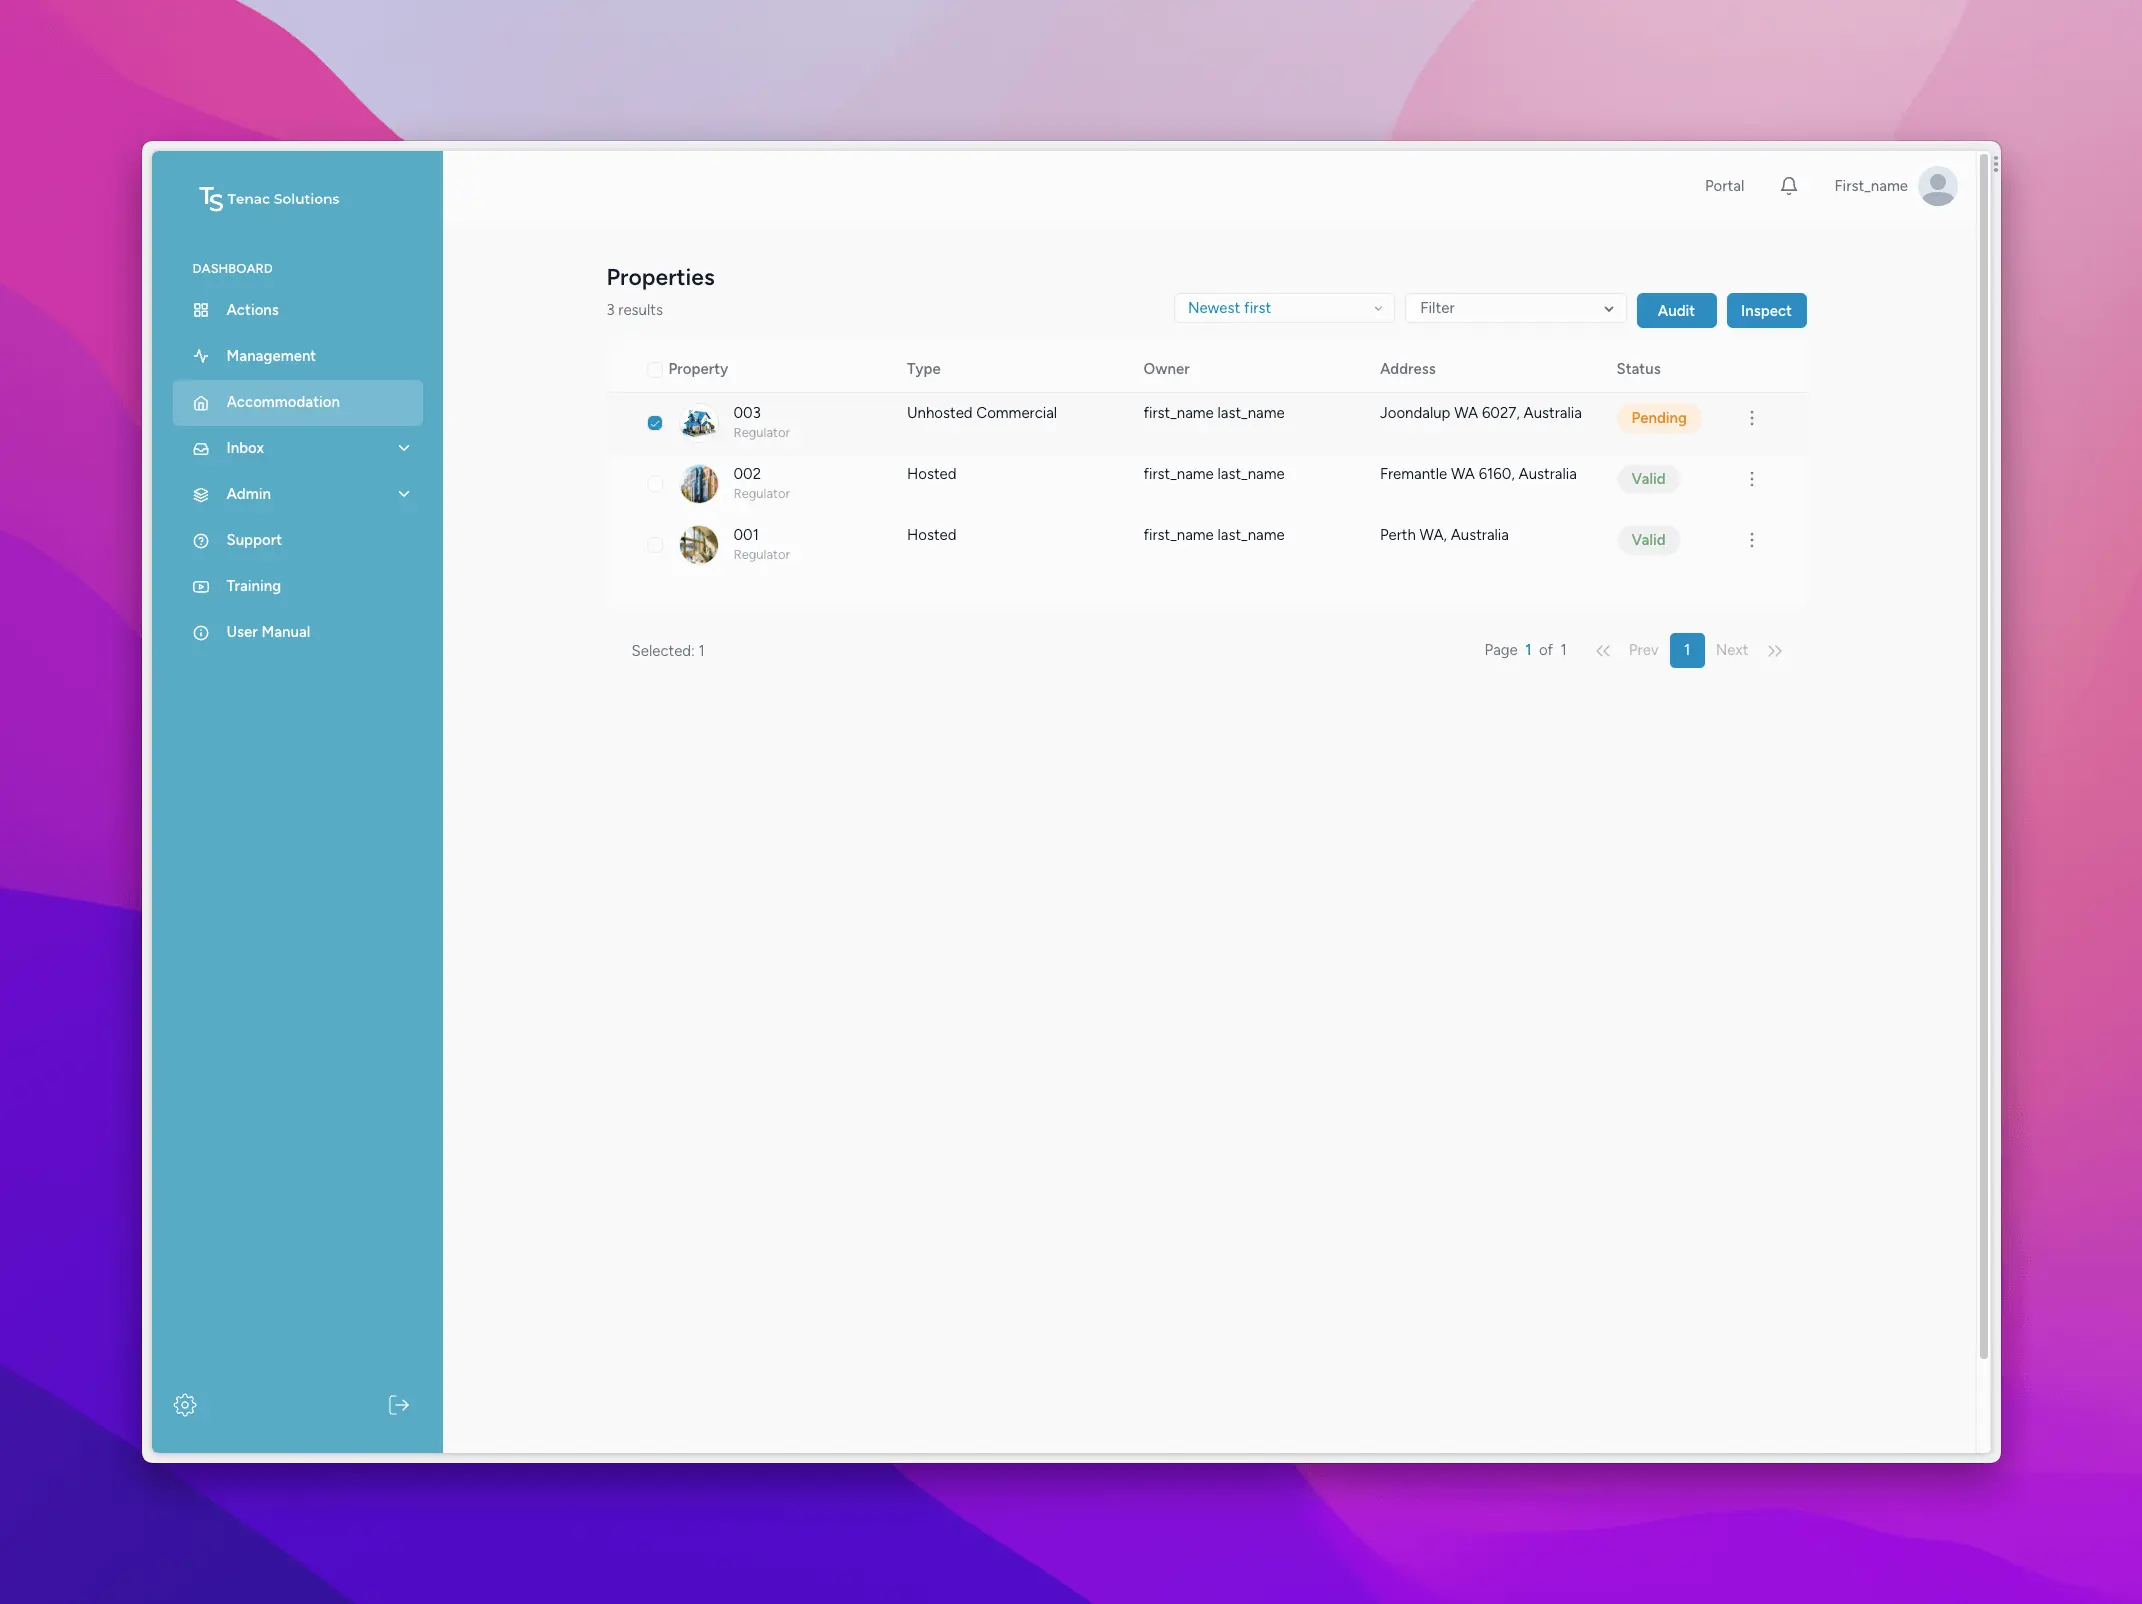
Task: Check the property 002 checkbox
Action: 655,484
